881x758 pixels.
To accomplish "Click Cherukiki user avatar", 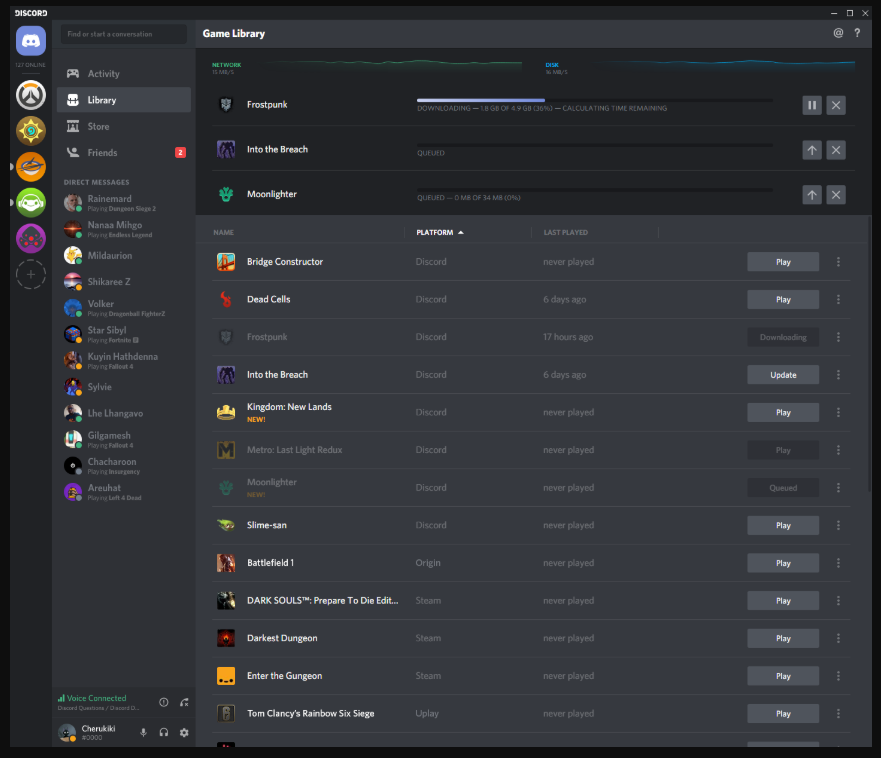I will click(67, 732).
